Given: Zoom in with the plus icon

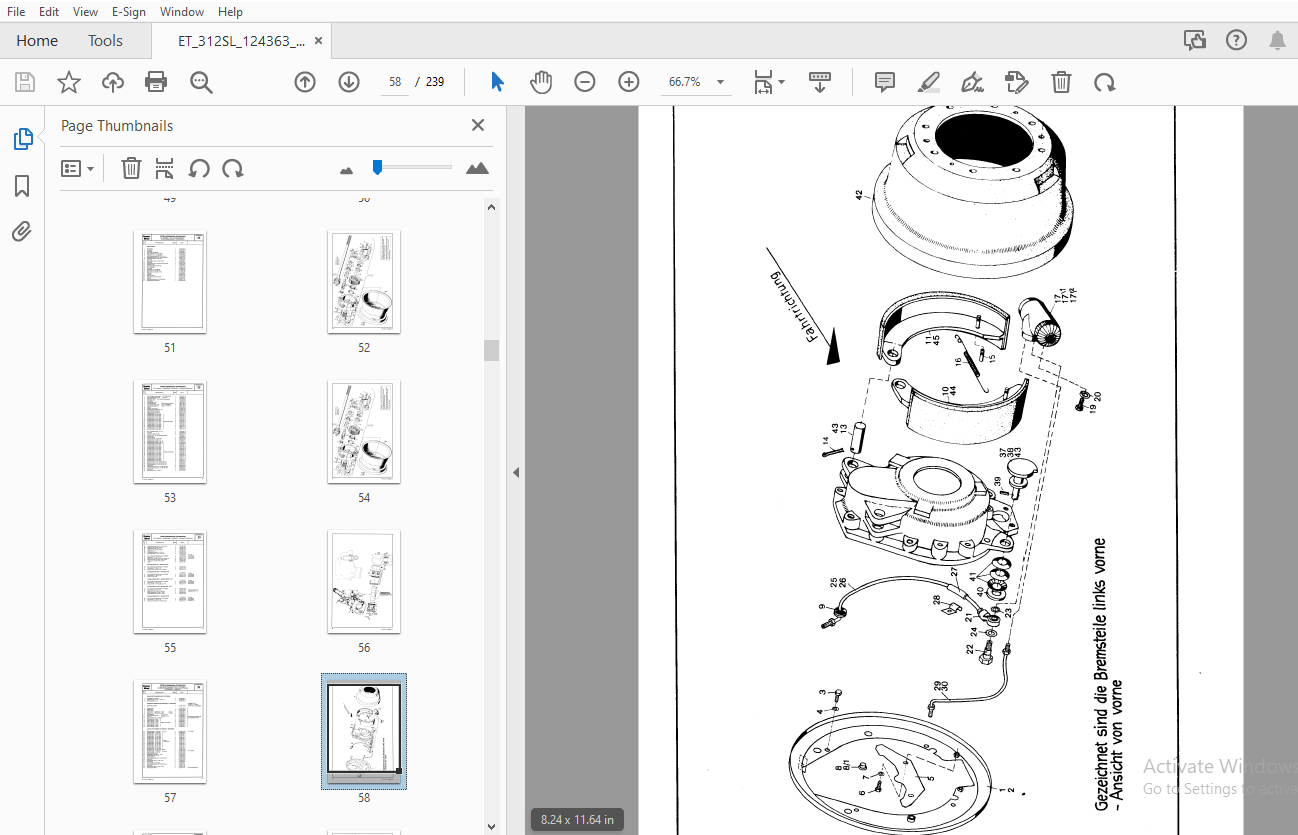Looking at the screenshot, I should pyautogui.click(x=629, y=82).
